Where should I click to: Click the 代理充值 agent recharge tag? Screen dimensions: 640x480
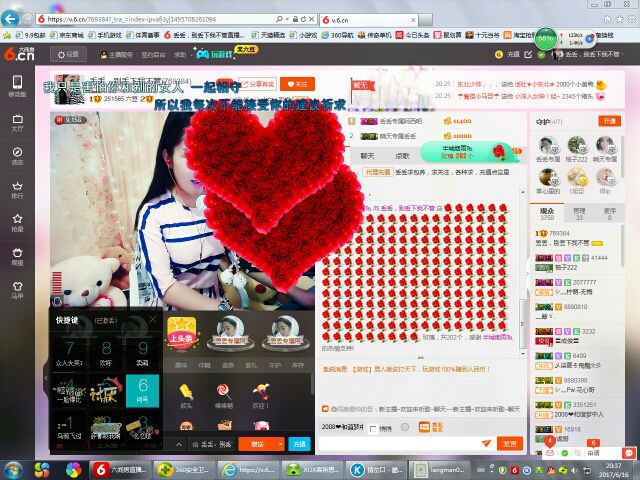(378, 172)
